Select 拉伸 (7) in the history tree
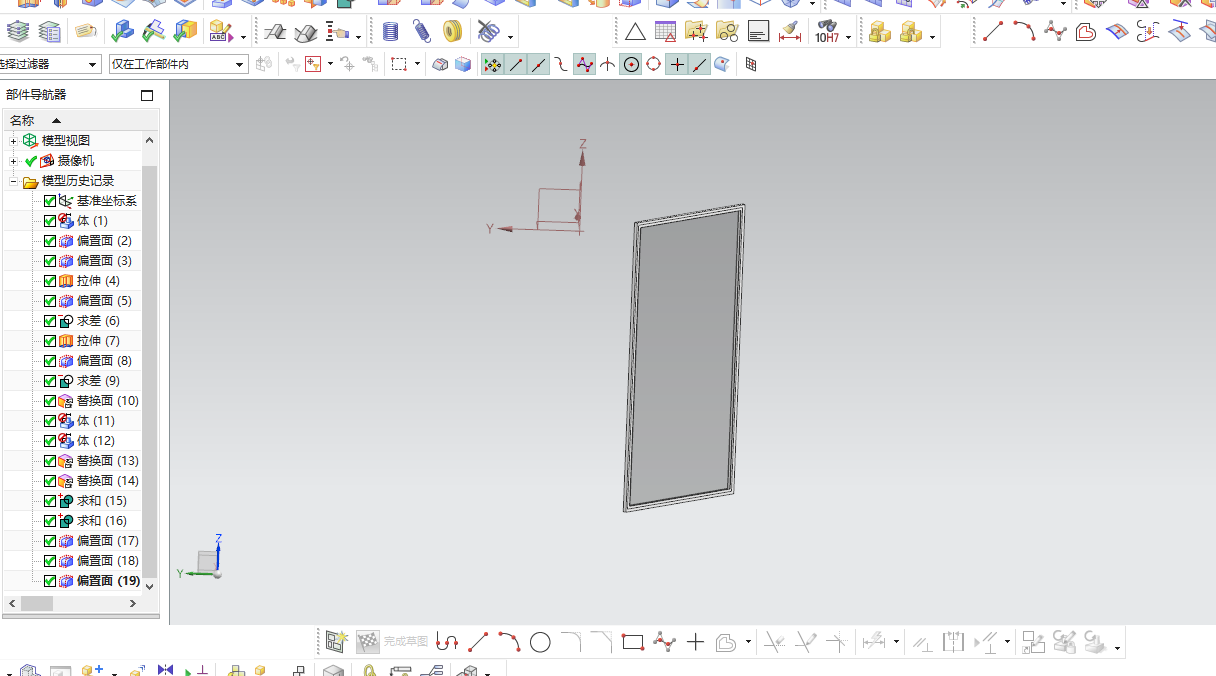This screenshot has height=676, width=1216. [98, 341]
